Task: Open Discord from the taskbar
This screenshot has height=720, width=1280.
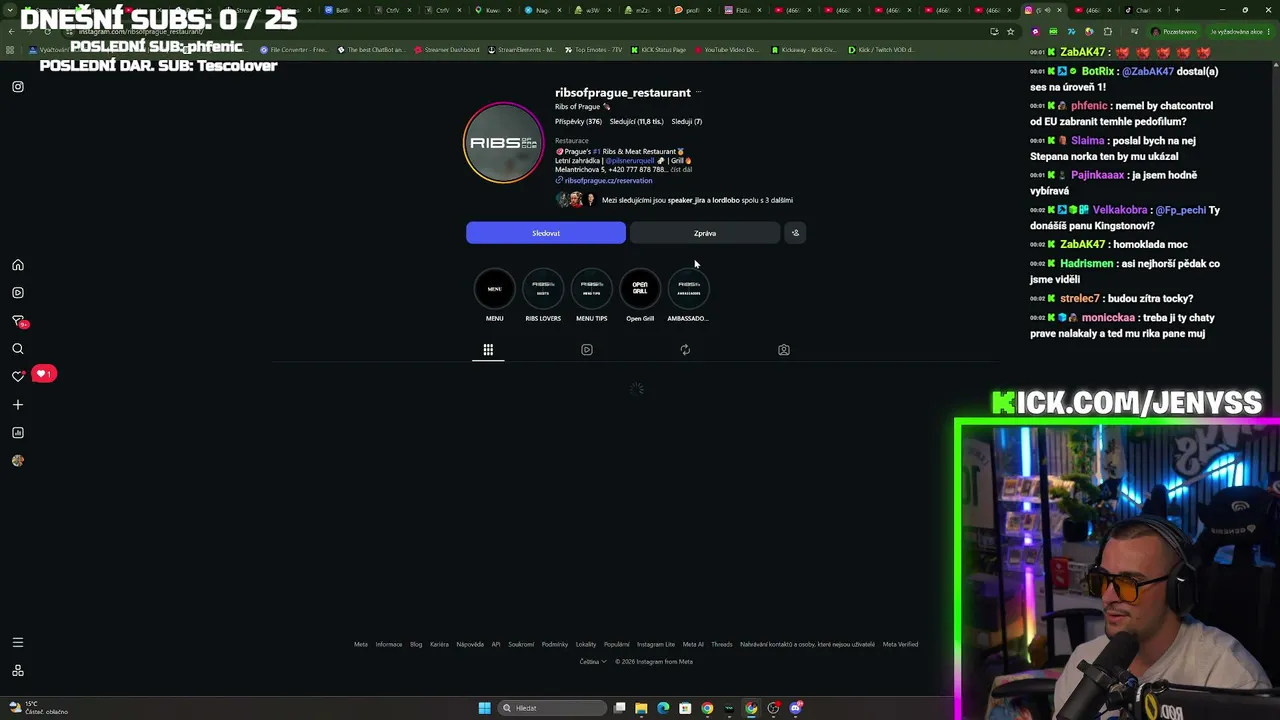Action: (x=796, y=708)
